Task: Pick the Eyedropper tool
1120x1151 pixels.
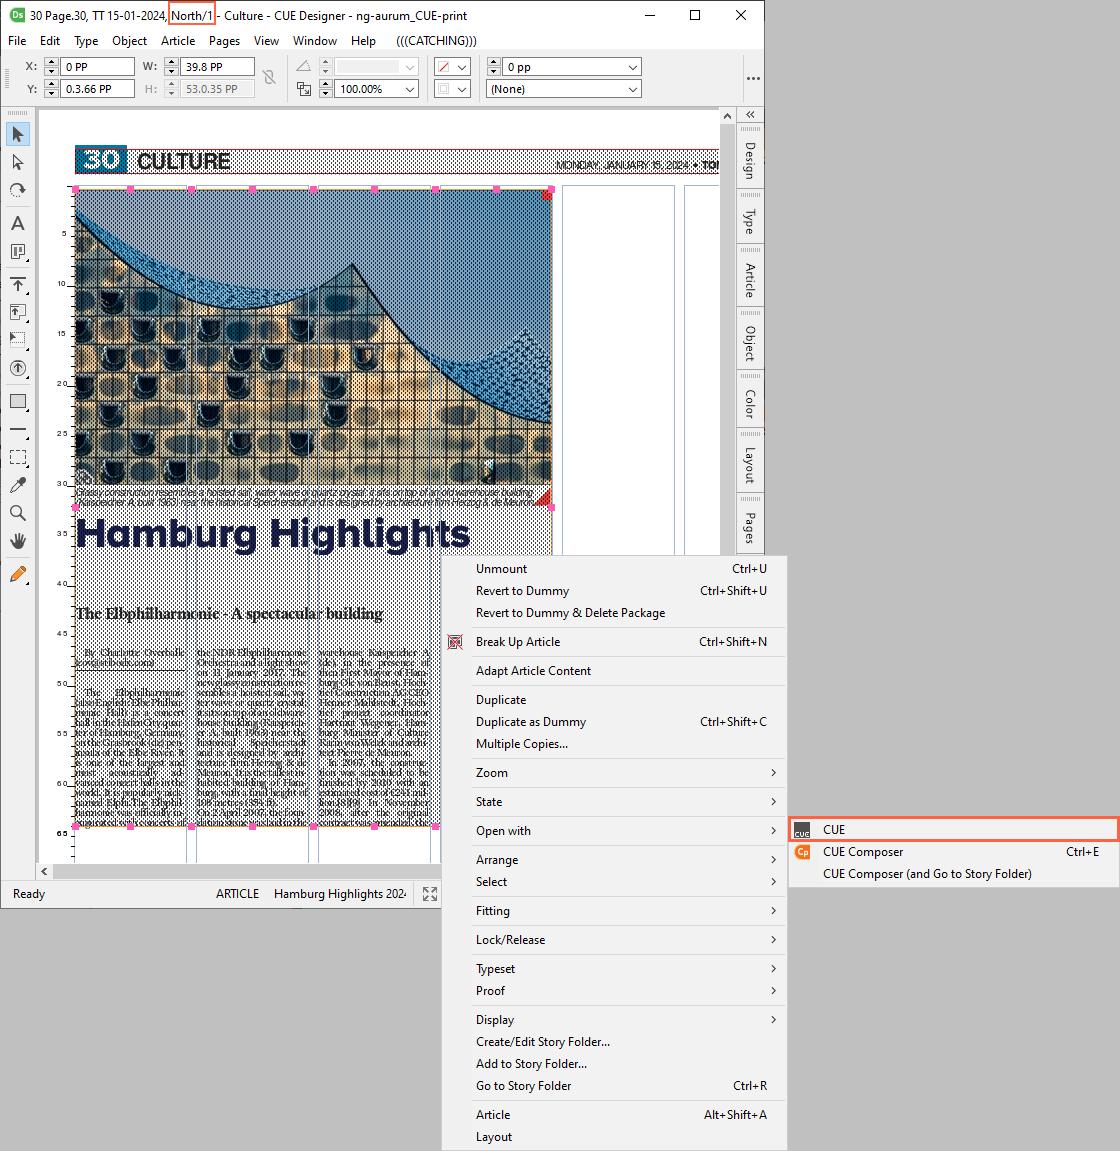Action: (x=17, y=485)
